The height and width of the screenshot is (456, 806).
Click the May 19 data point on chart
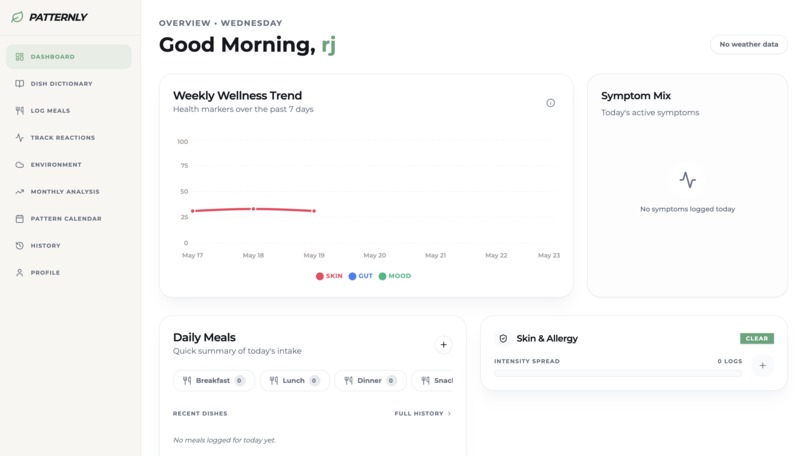coord(314,211)
